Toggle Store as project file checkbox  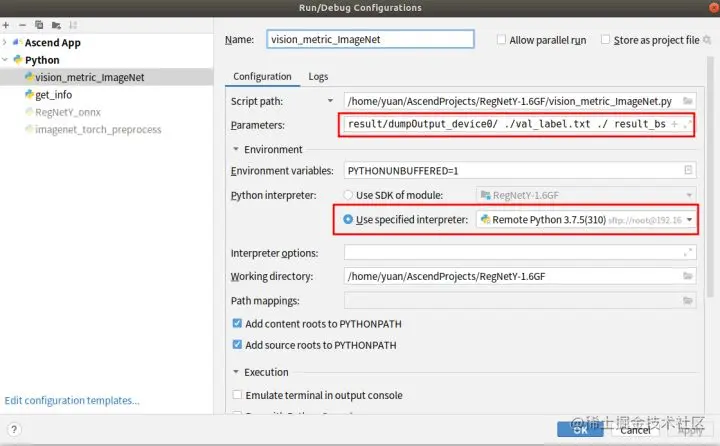[x=606, y=40]
